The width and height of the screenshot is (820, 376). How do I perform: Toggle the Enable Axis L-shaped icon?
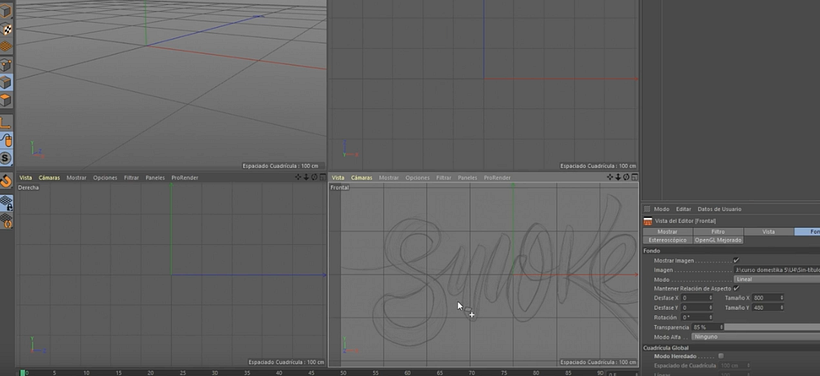coord(6,122)
